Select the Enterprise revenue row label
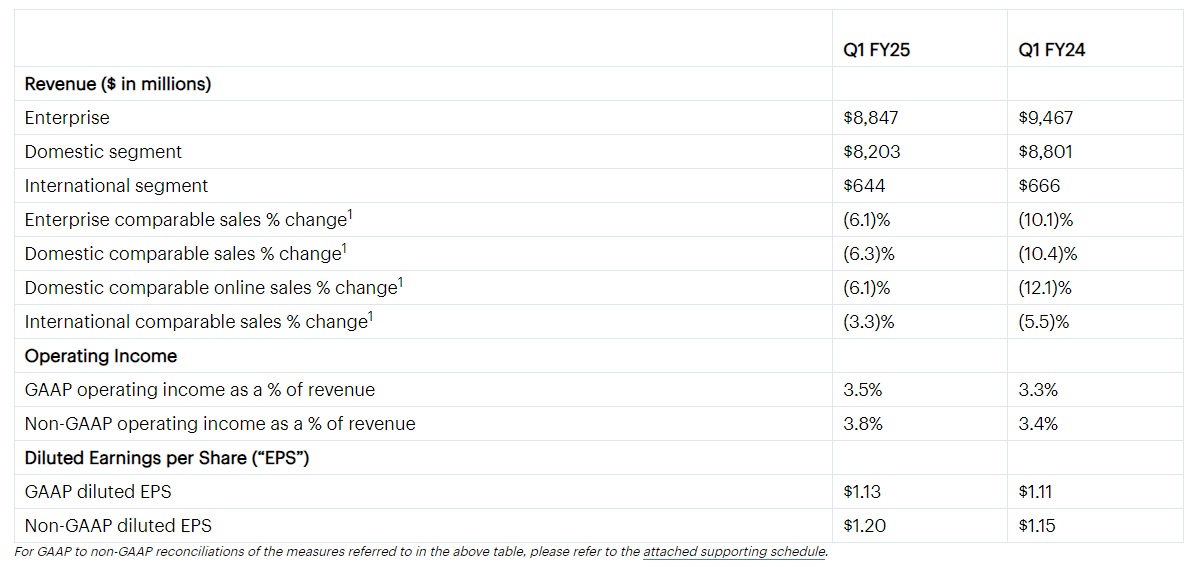Screen dimensions: 1199x567 67,118
